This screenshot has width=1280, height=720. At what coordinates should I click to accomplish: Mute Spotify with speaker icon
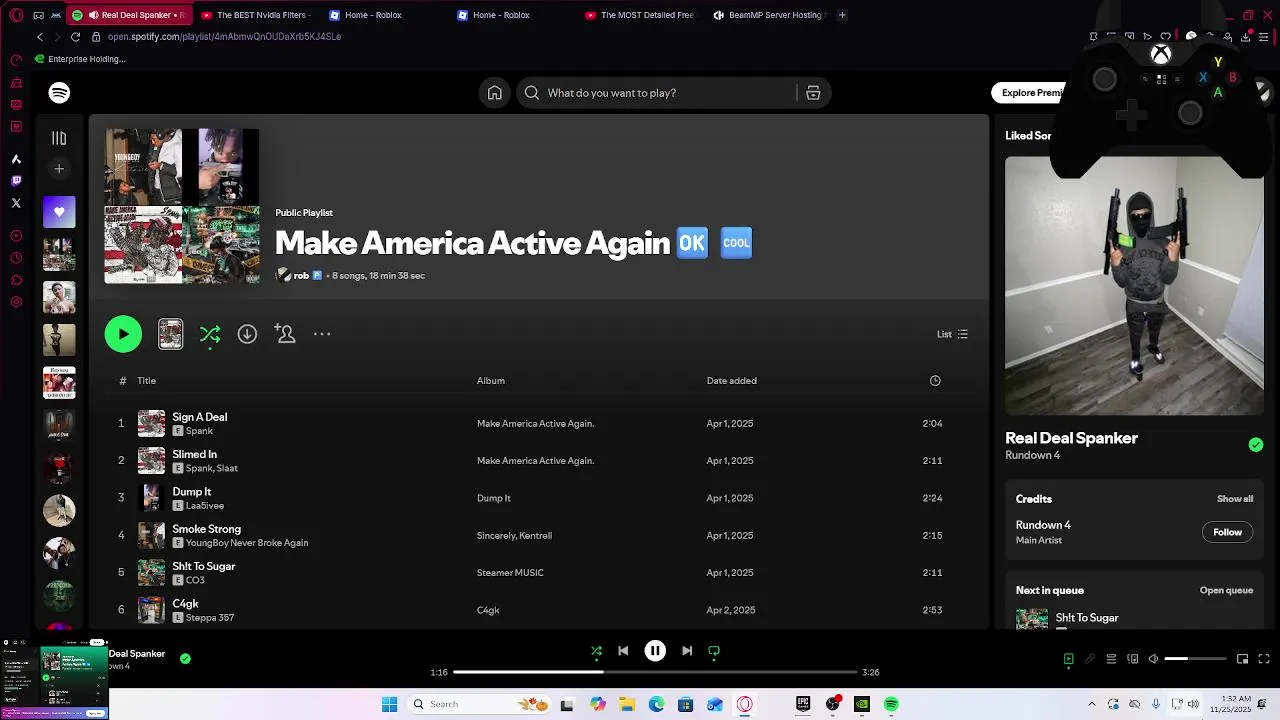tap(1153, 659)
